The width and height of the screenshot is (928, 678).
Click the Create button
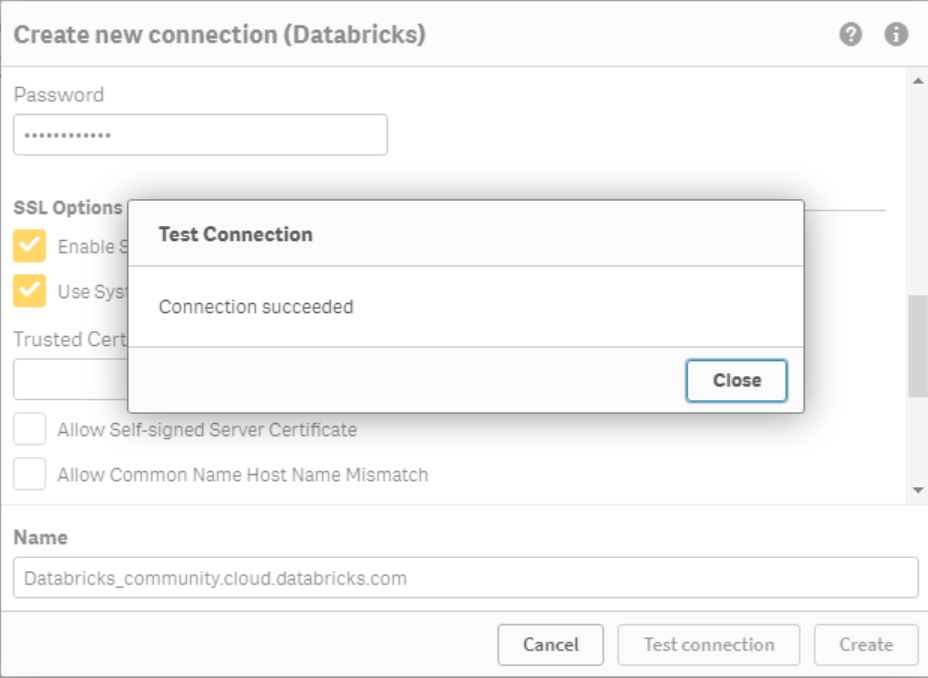865,645
